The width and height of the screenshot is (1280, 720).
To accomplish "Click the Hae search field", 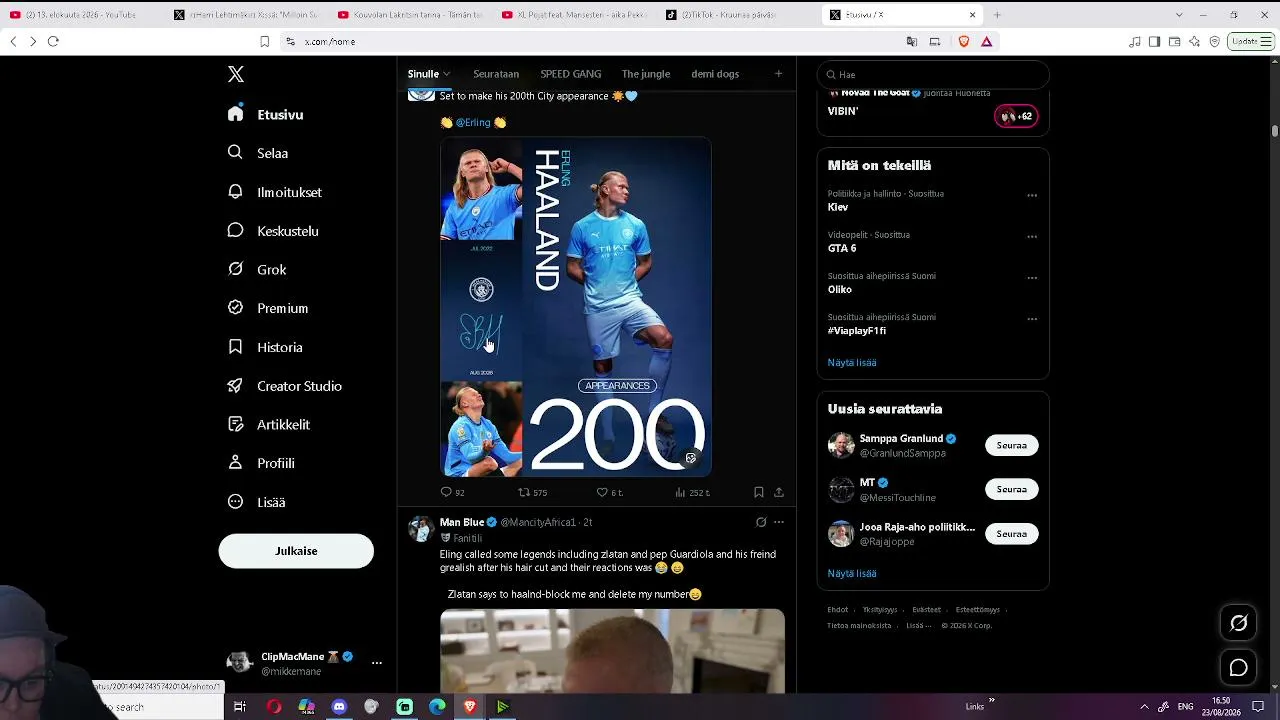I will click(x=933, y=74).
